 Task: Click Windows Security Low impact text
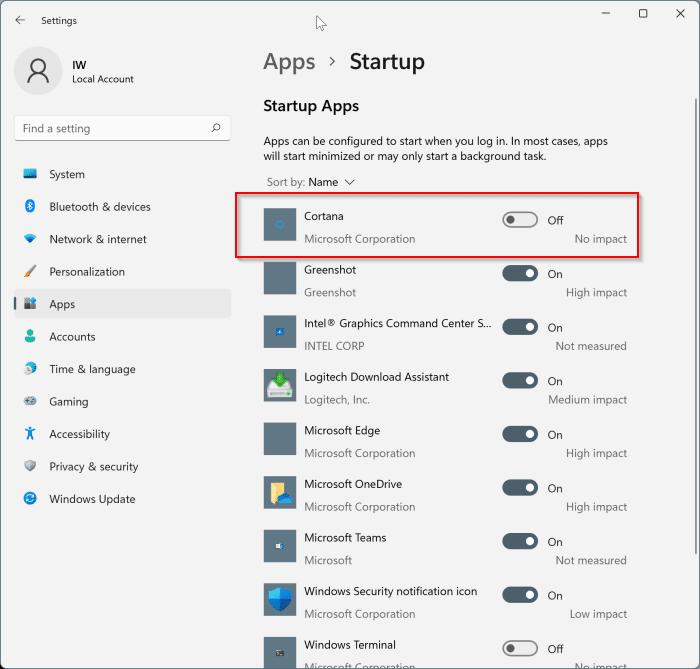(x=598, y=614)
